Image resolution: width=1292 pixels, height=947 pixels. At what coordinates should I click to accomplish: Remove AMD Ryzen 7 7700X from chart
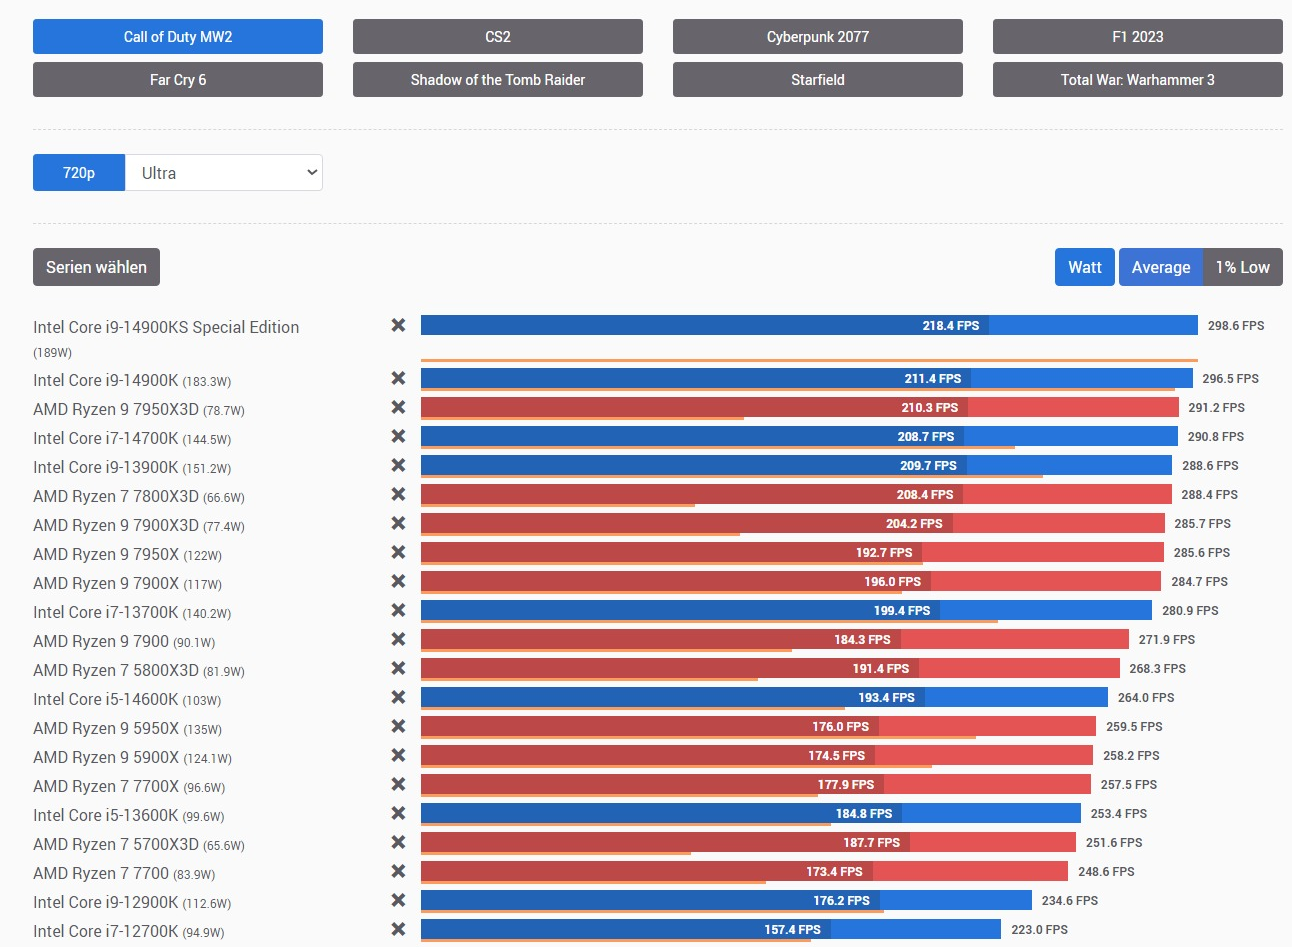tap(398, 784)
